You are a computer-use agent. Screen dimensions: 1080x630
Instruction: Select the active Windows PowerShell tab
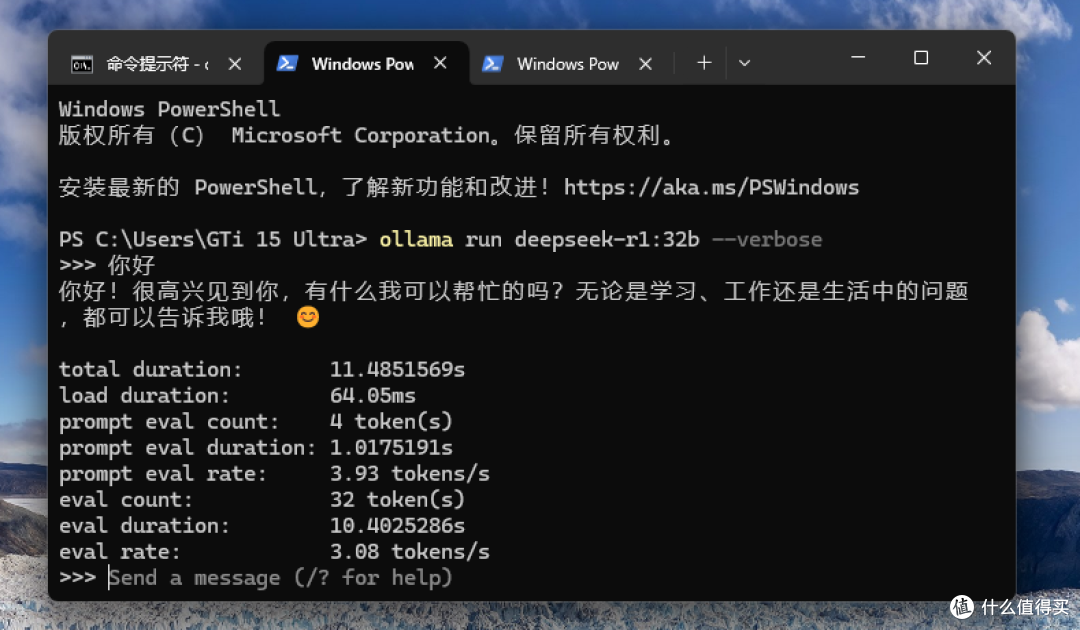coord(363,63)
